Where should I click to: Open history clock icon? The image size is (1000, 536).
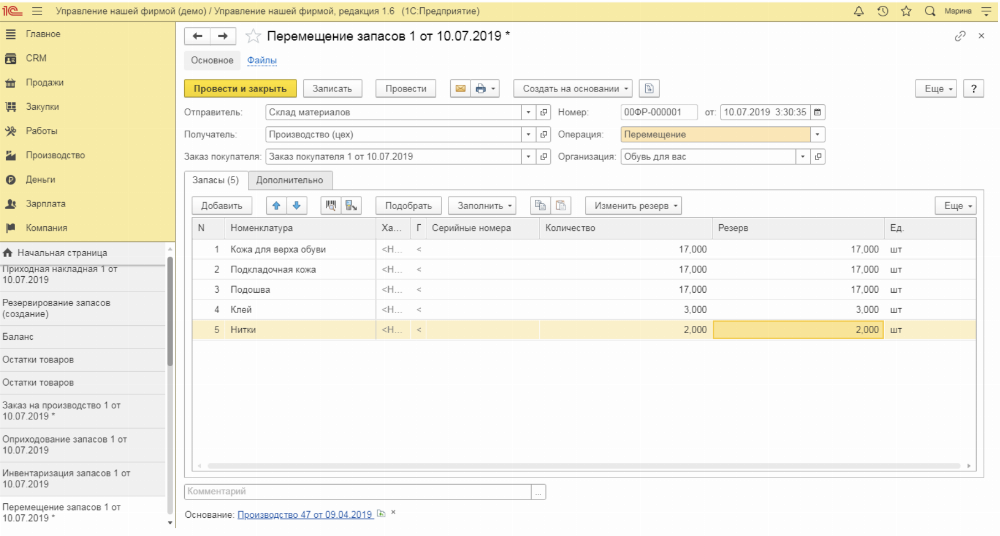pyautogui.click(x=882, y=11)
